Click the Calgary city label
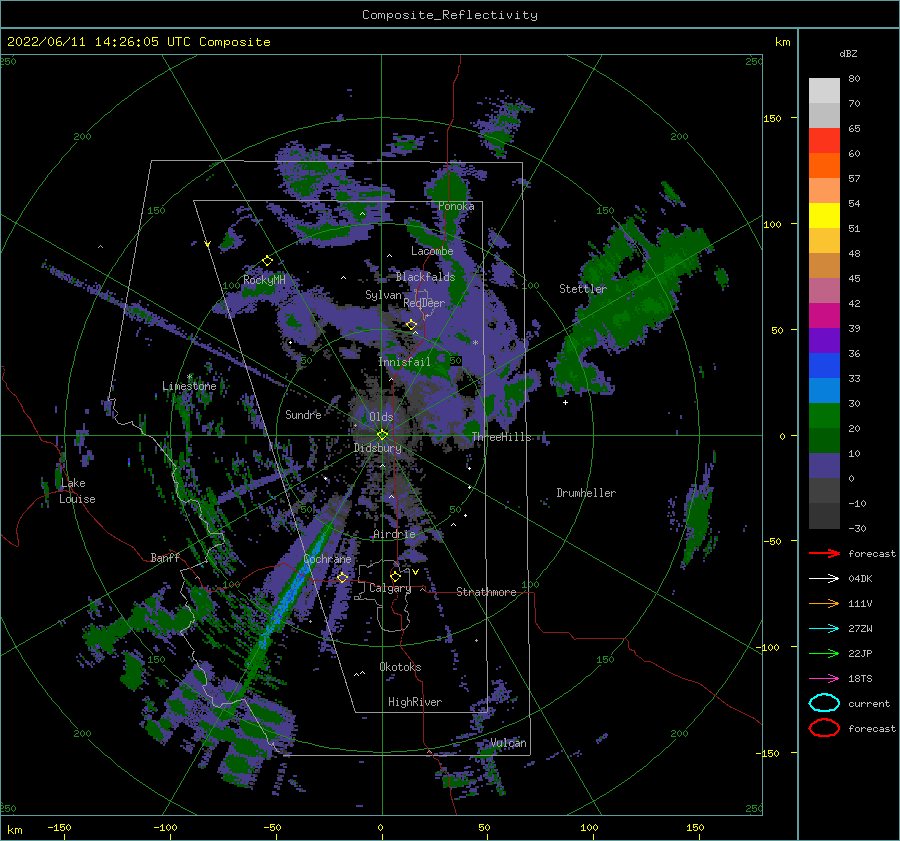The image size is (900, 841). point(390,588)
